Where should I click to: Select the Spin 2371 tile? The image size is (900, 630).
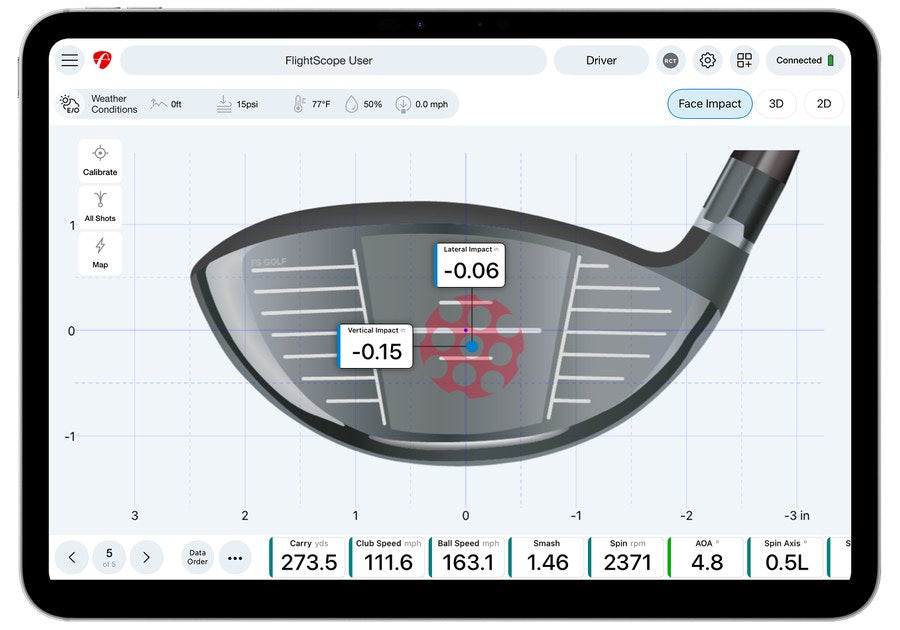click(627, 557)
